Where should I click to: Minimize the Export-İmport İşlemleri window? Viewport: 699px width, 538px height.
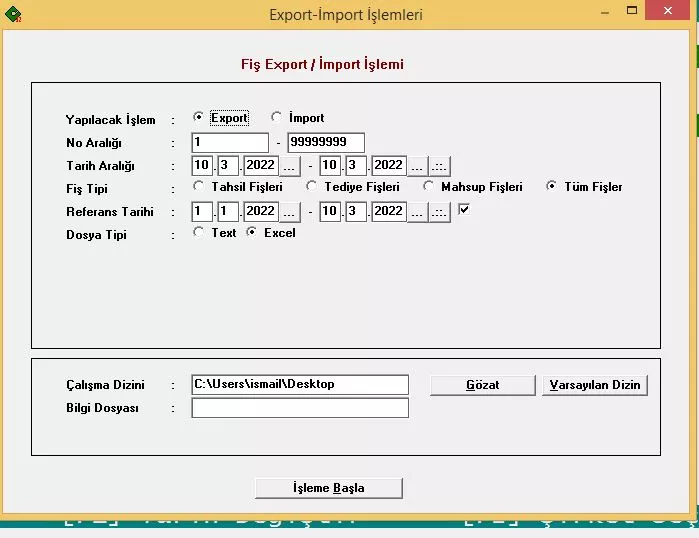click(605, 12)
